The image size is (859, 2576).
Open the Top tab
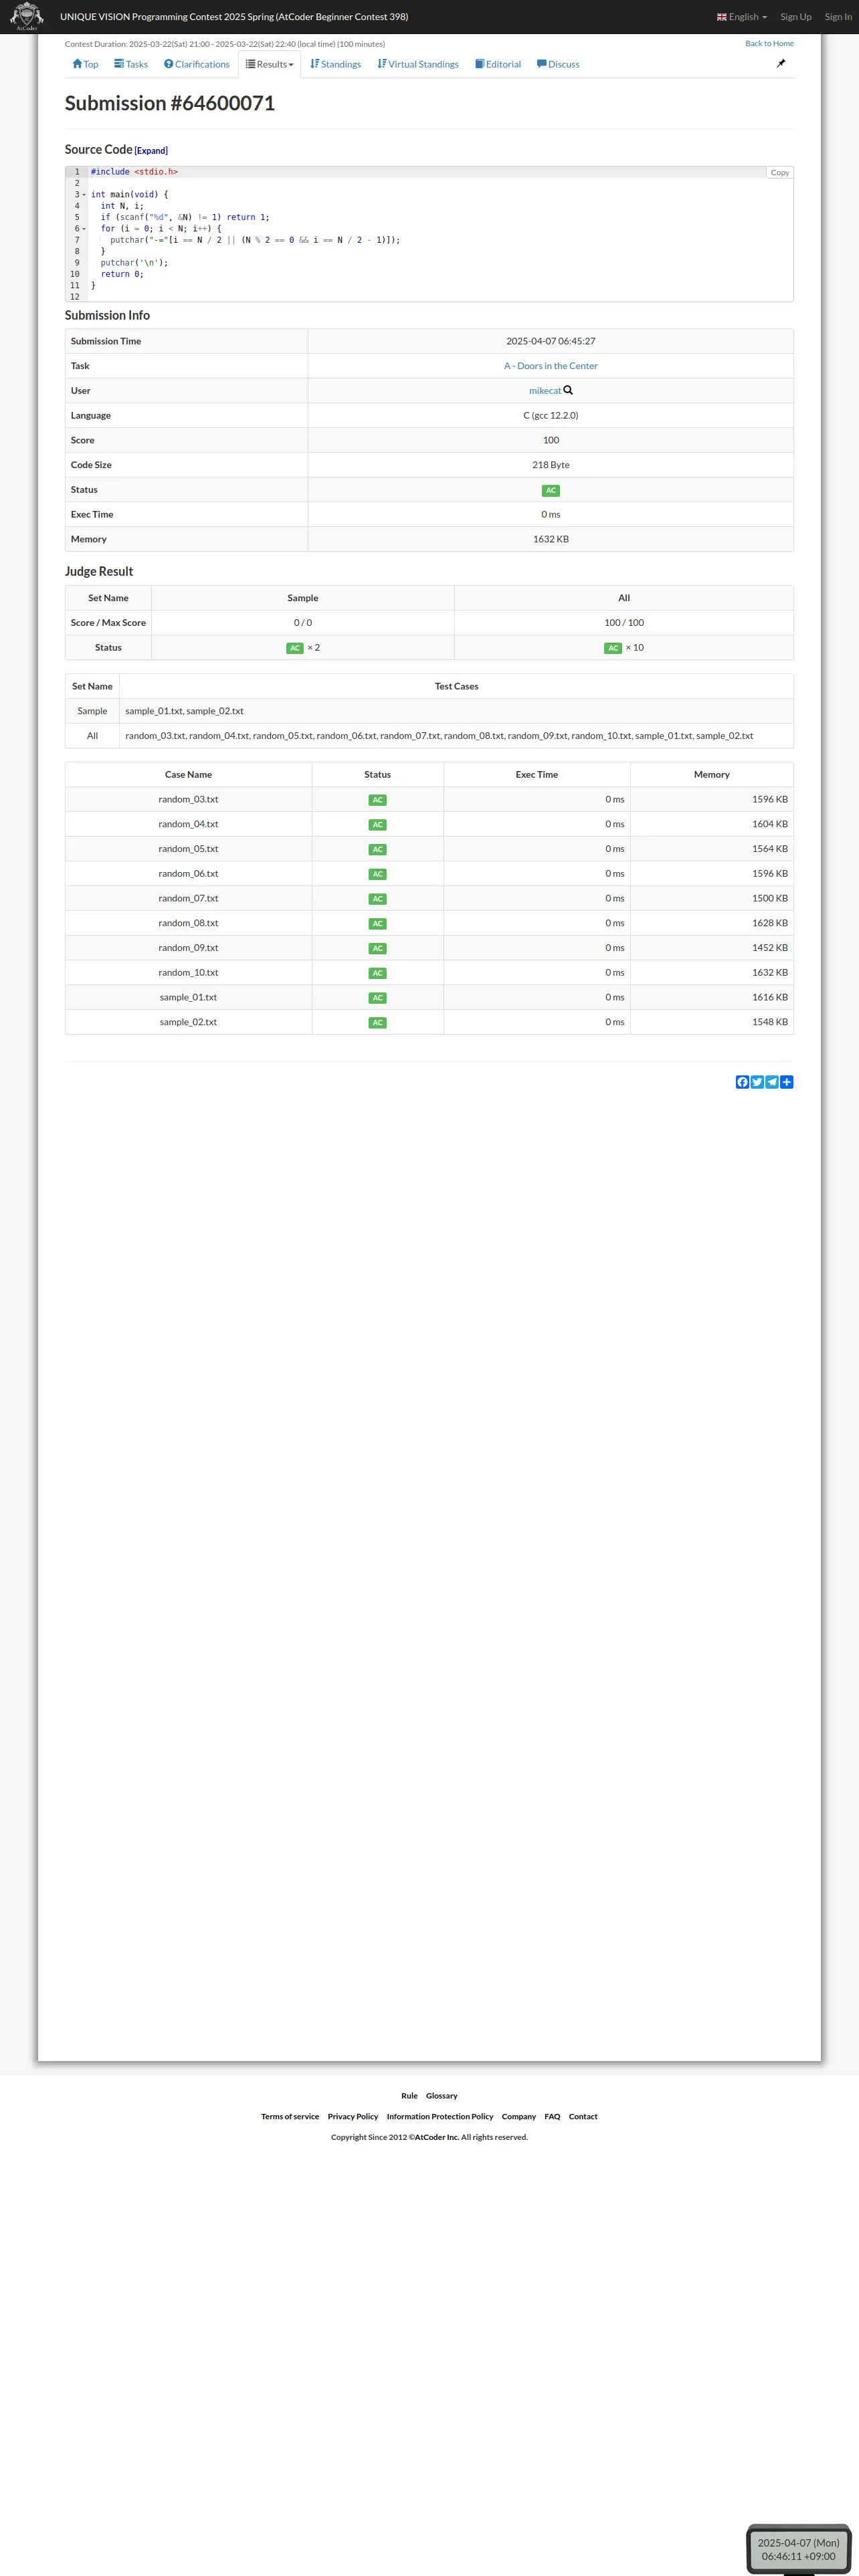pos(85,64)
